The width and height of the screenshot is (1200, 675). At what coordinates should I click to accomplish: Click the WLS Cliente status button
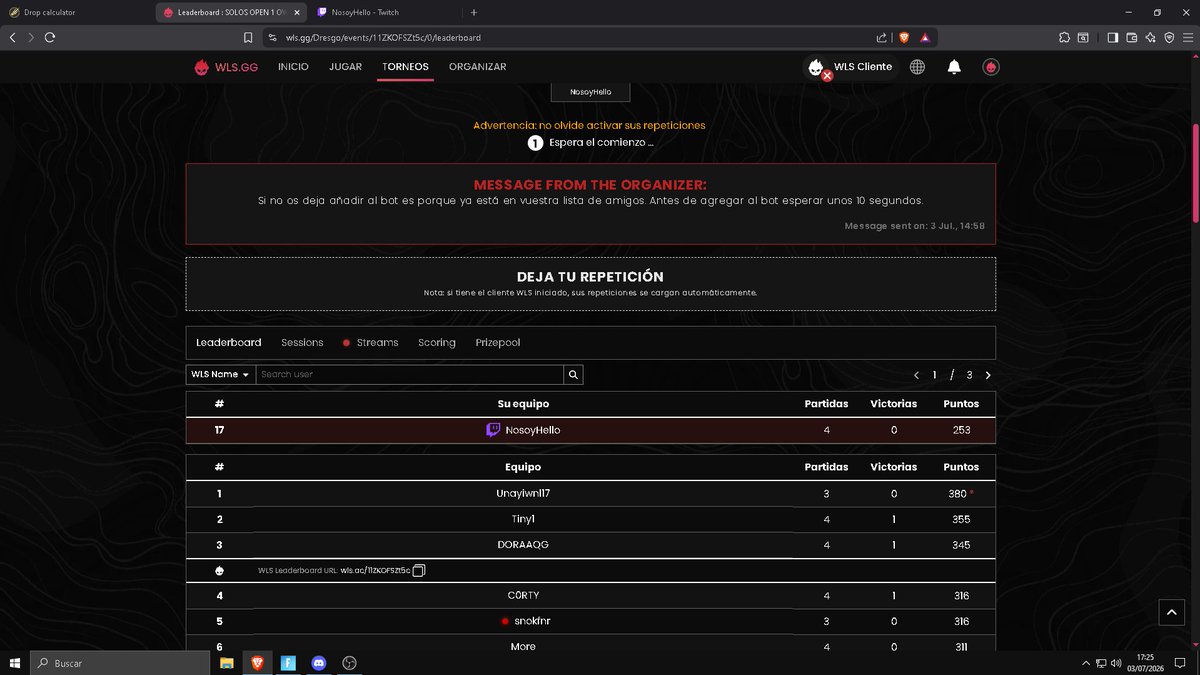tap(850, 67)
